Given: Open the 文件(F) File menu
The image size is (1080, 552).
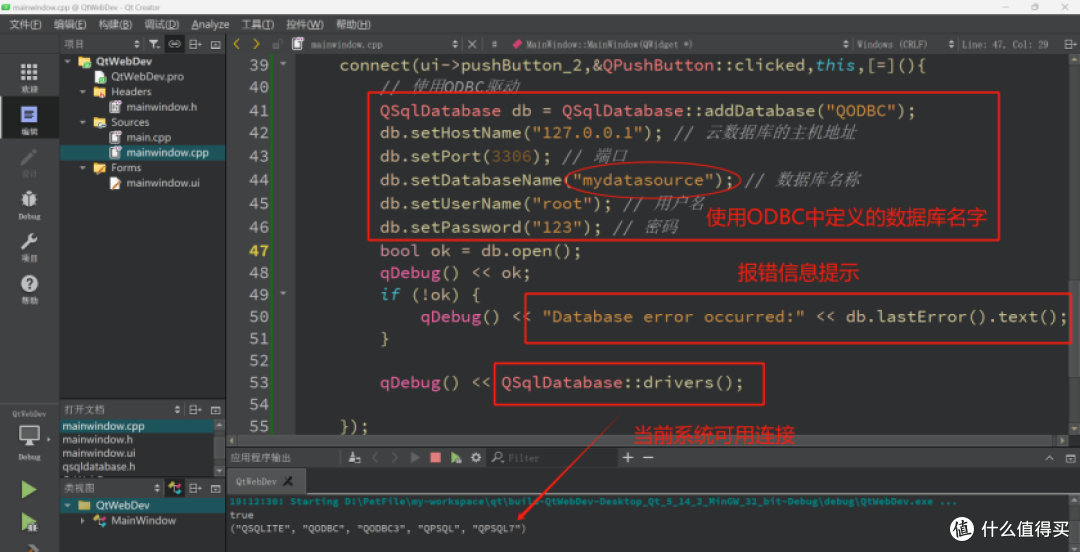Looking at the screenshot, I should (25, 24).
